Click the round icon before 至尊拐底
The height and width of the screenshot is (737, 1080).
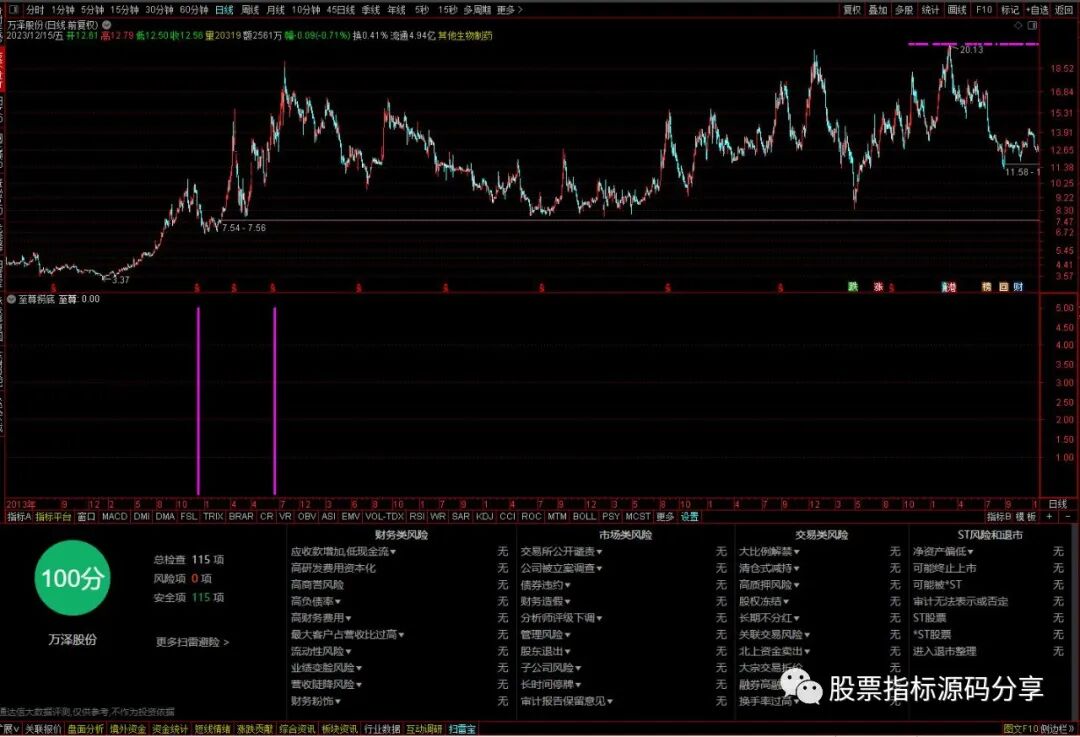[x=11, y=299]
